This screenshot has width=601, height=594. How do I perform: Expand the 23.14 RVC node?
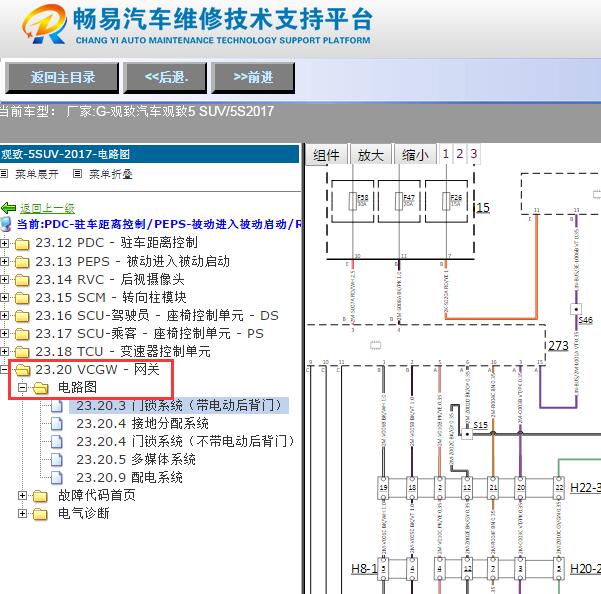4,279
